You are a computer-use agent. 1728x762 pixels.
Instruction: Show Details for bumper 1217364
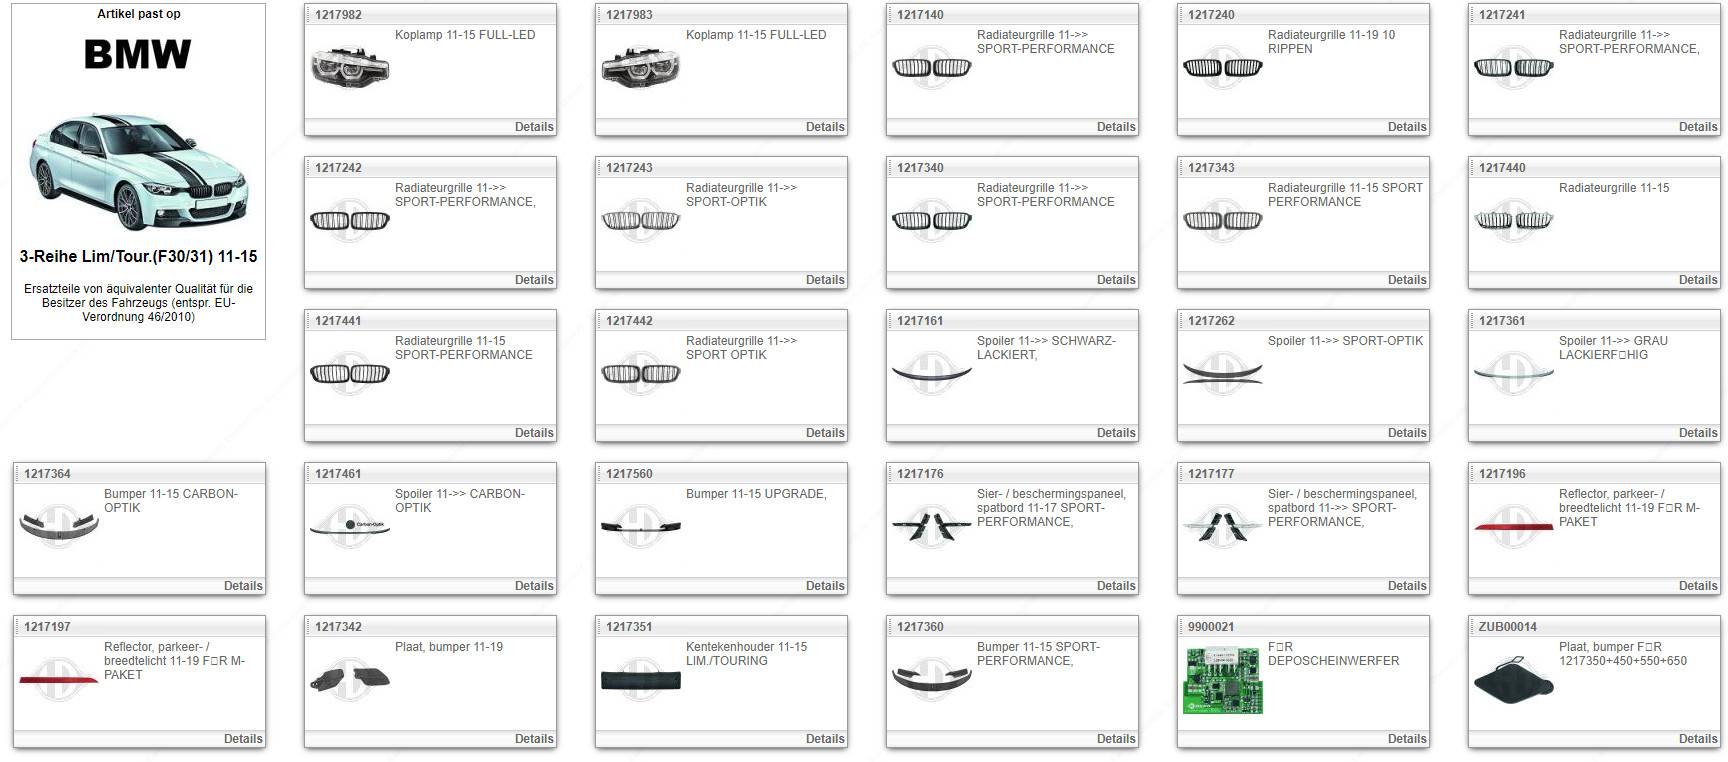(x=243, y=586)
